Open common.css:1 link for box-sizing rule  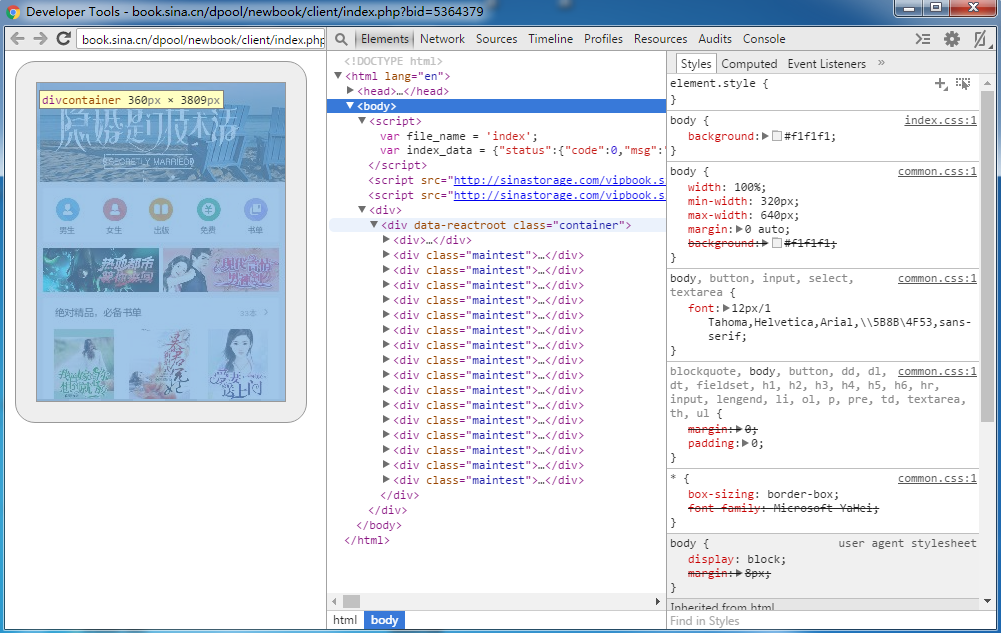tap(937, 478)
